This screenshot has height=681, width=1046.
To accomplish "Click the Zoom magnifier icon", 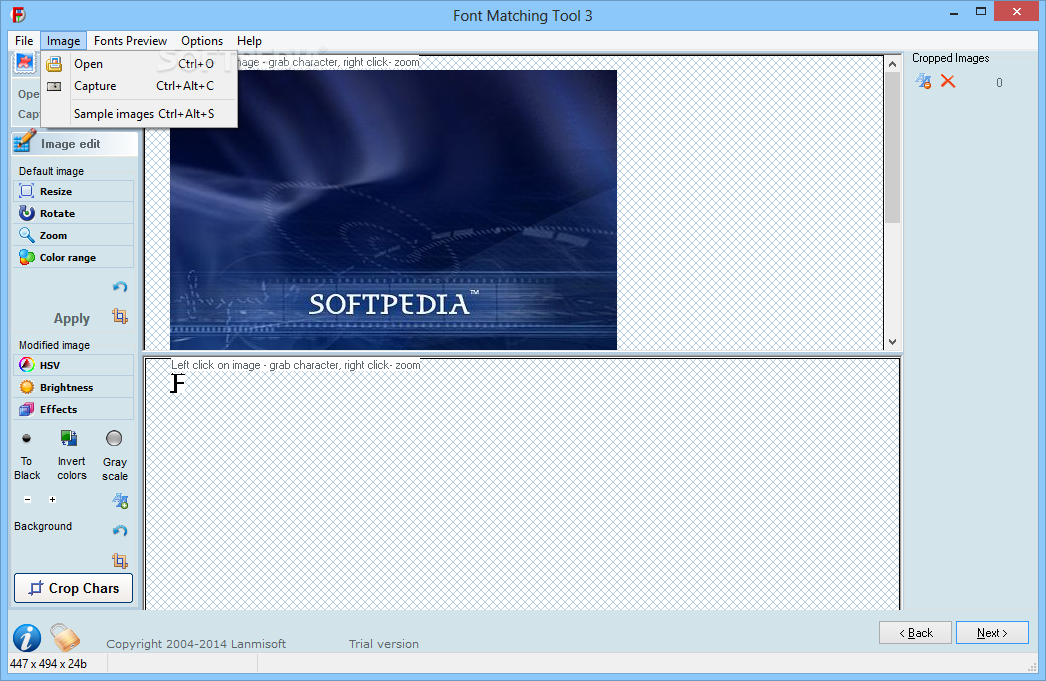I will 27,235.
